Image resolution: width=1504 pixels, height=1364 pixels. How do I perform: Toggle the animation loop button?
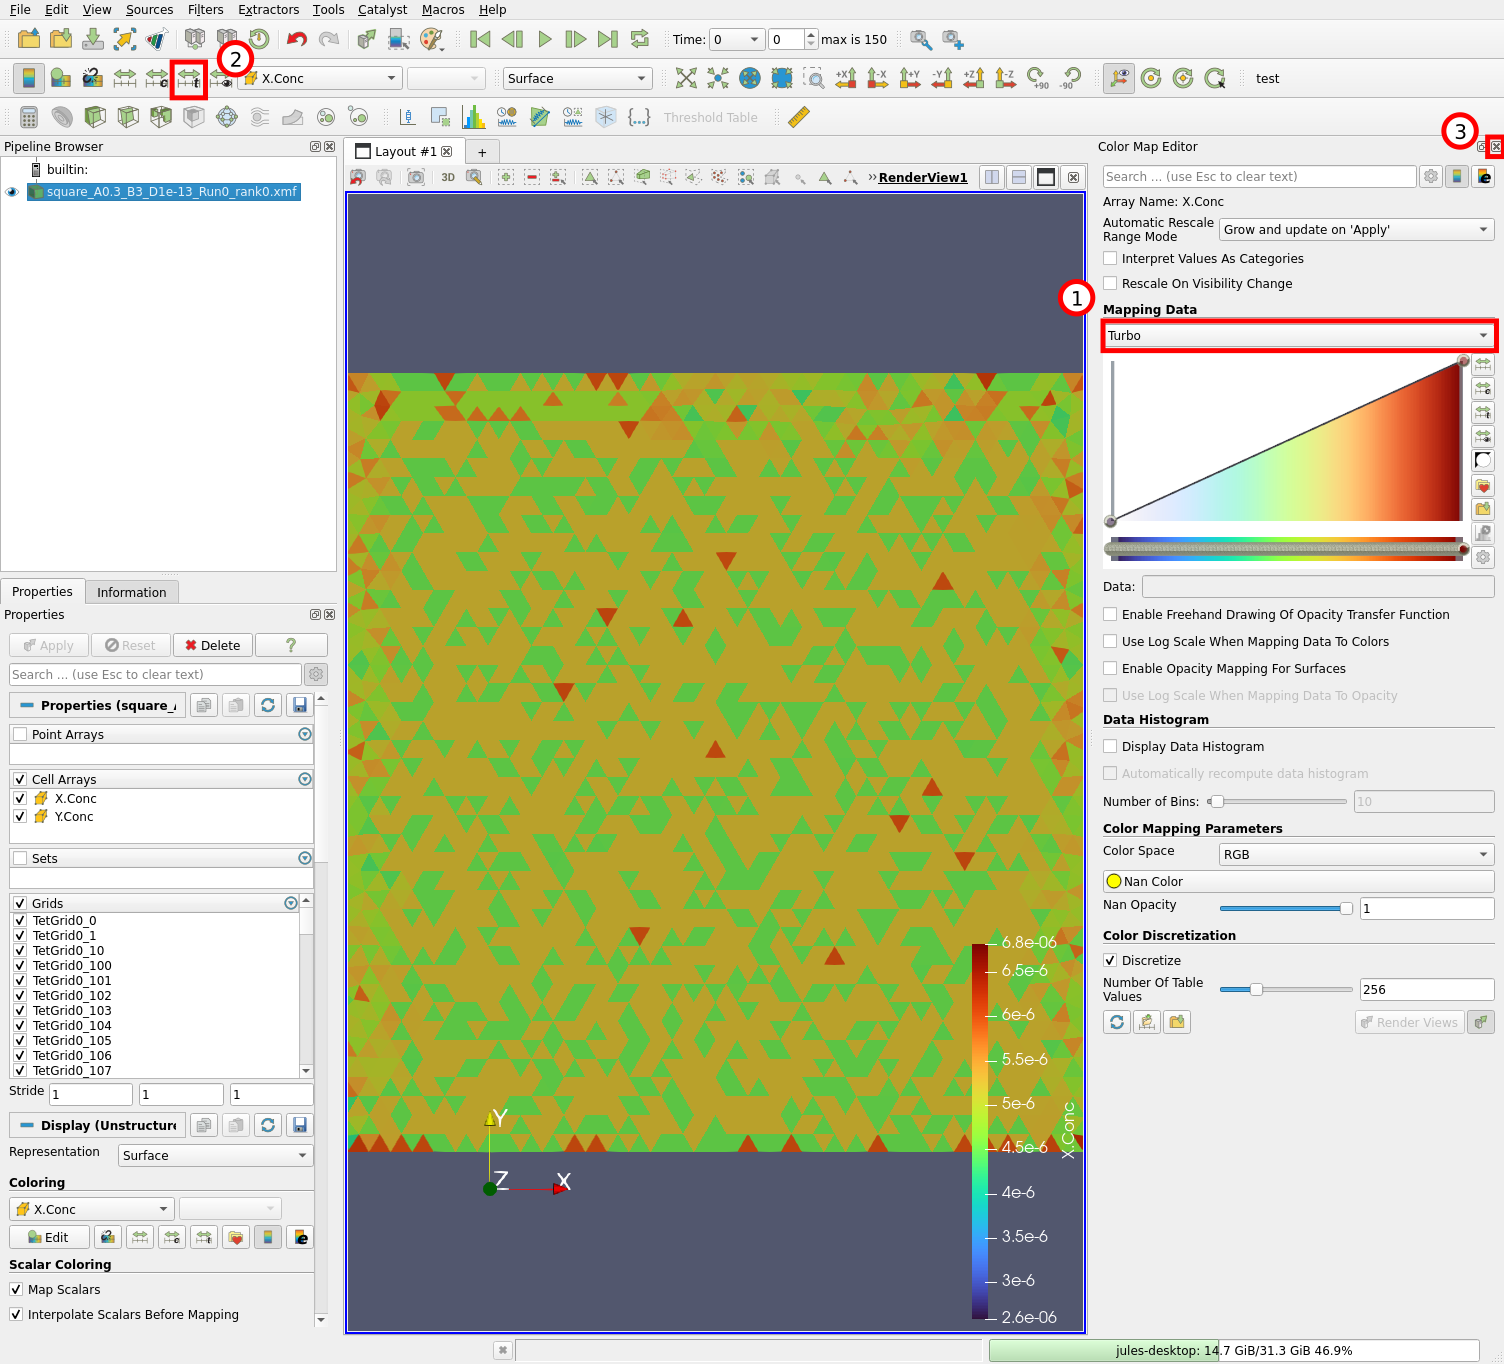640,39
